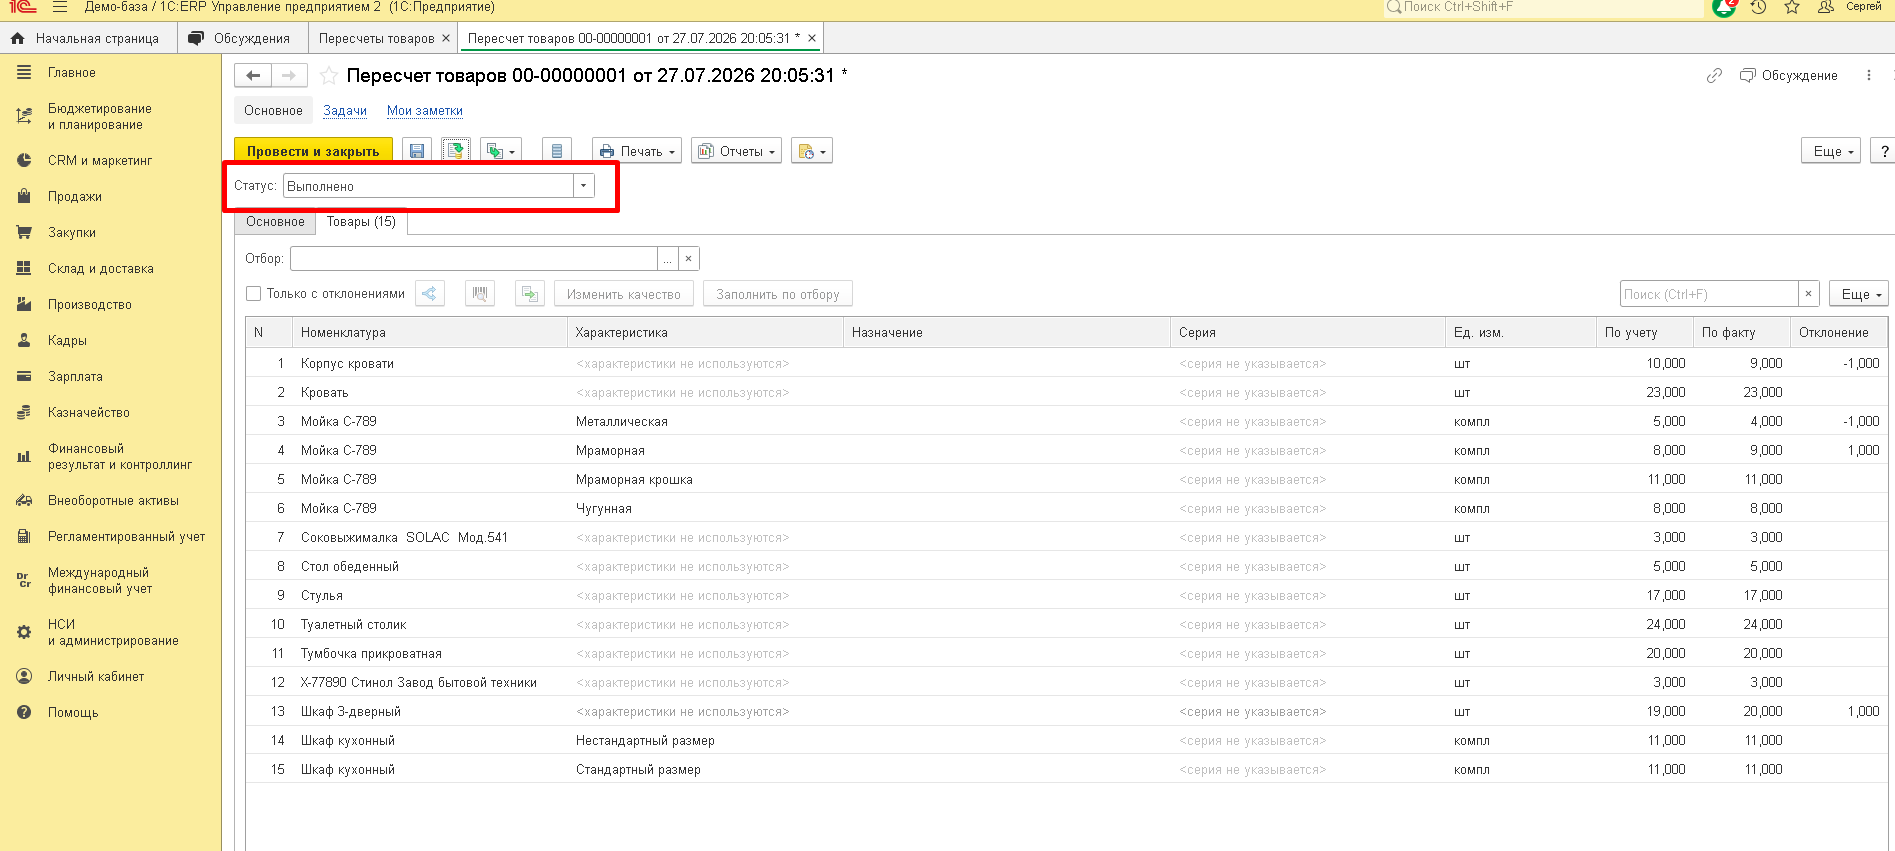The height and width of the screenshot is (851, 1895).
Task: Open the Склад и доставка section
Action: tap(101, 268)
